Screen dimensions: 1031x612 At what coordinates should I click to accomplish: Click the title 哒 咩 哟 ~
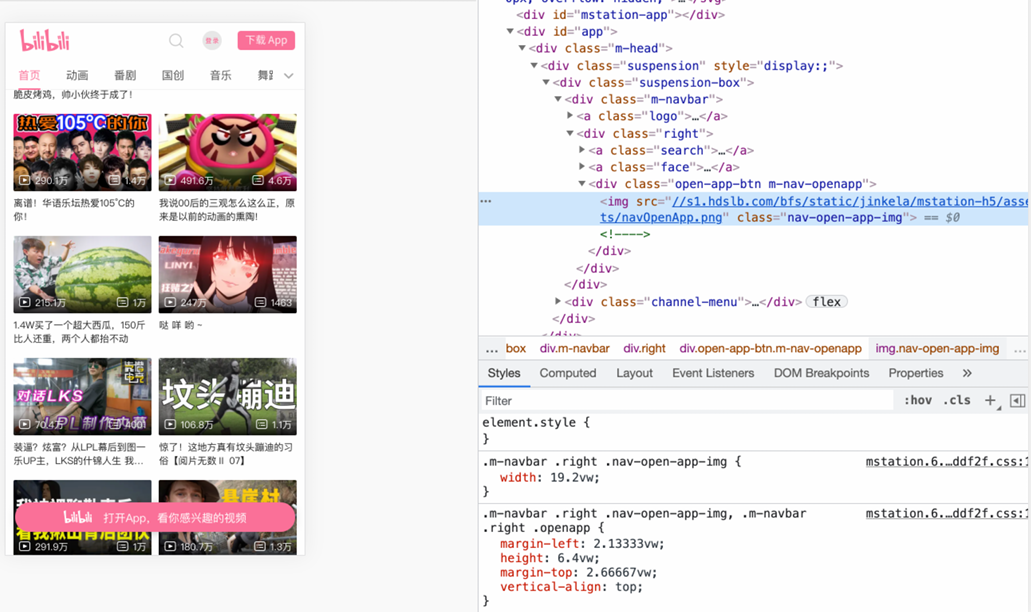pos(181,325)
